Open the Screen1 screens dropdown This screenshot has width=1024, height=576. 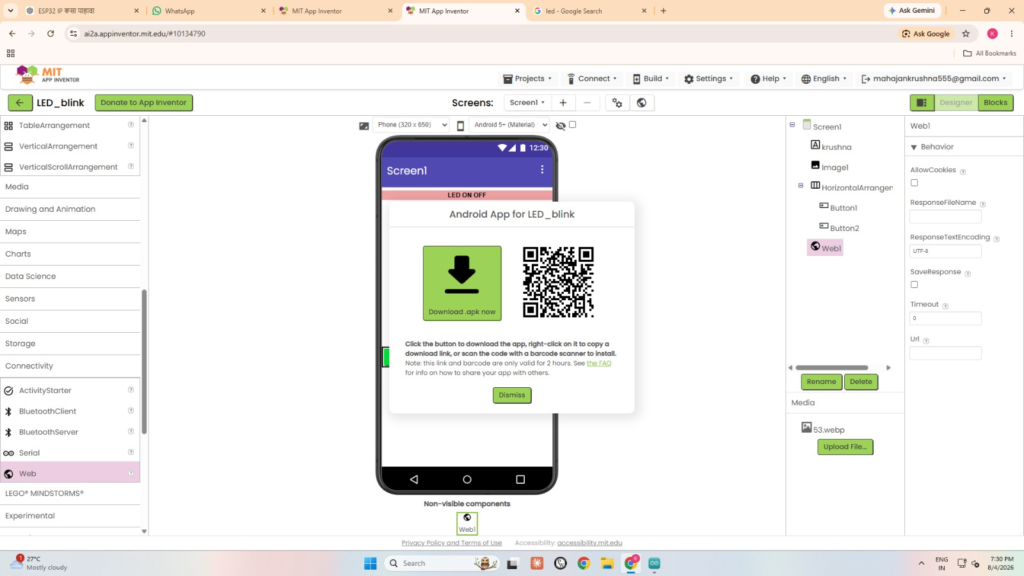tap(527, 103)
